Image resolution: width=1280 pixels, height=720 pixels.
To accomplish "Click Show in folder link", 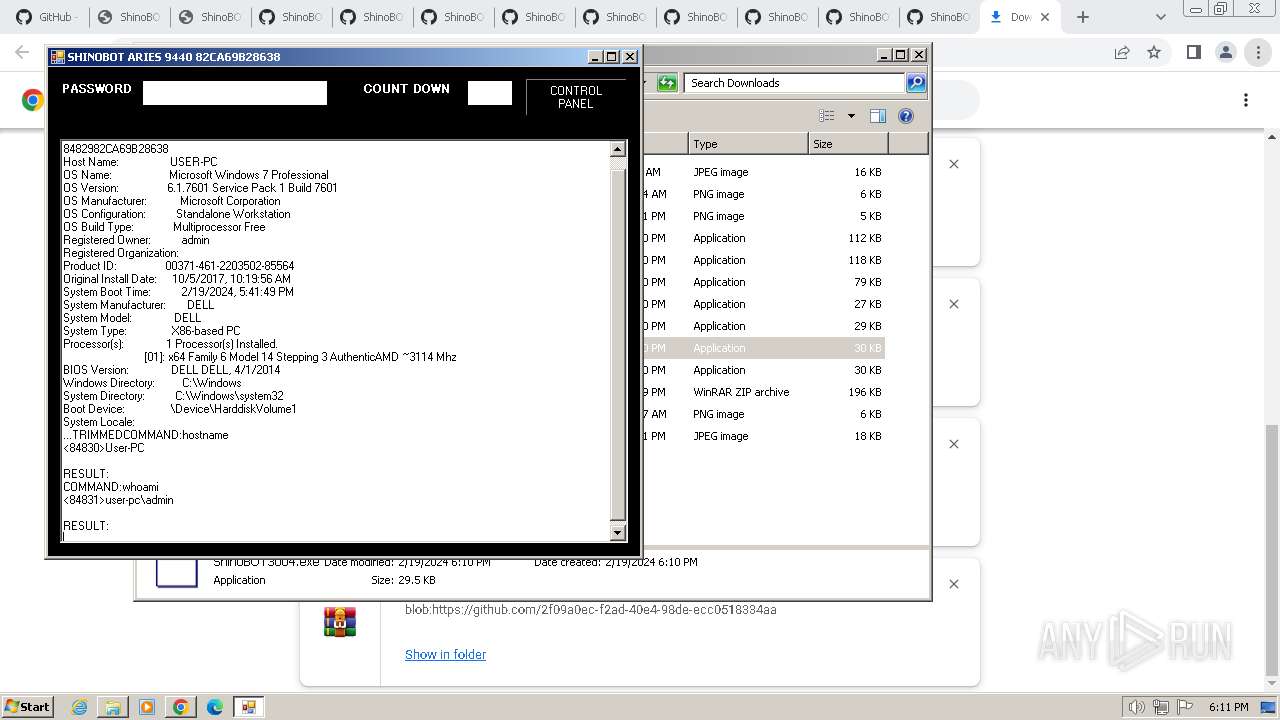I will click(445, 654).
